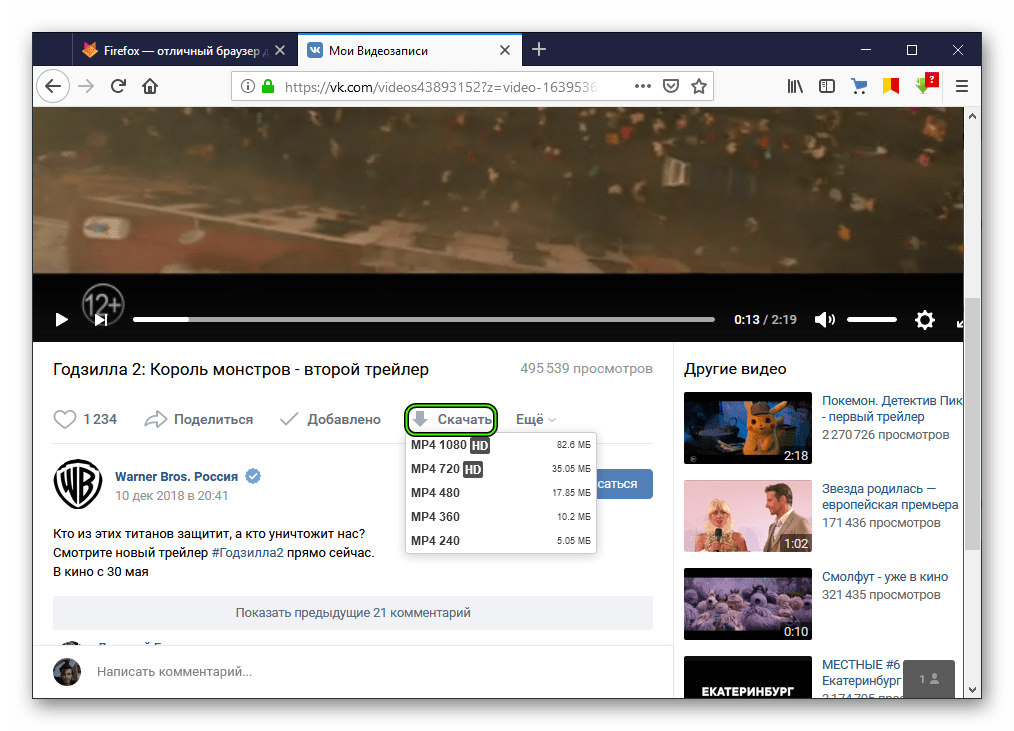This screenshot has width=1014, height=731.
Task: Click the page scrollbar up arrow
Action: (972, 116)
